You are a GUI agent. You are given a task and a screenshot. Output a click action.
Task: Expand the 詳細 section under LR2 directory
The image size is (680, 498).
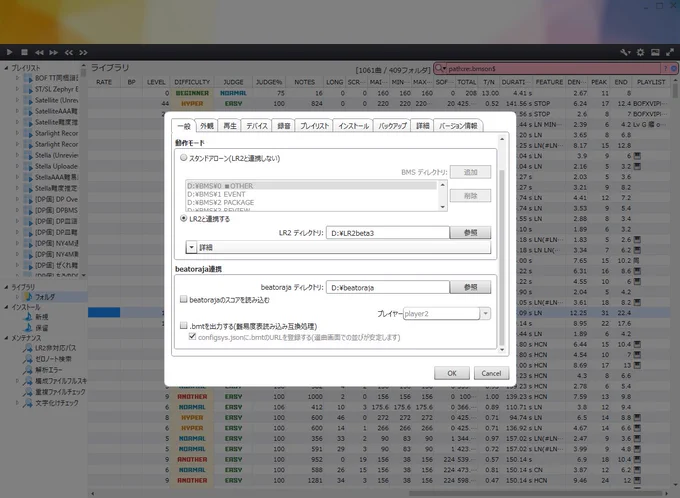(191, 247)
